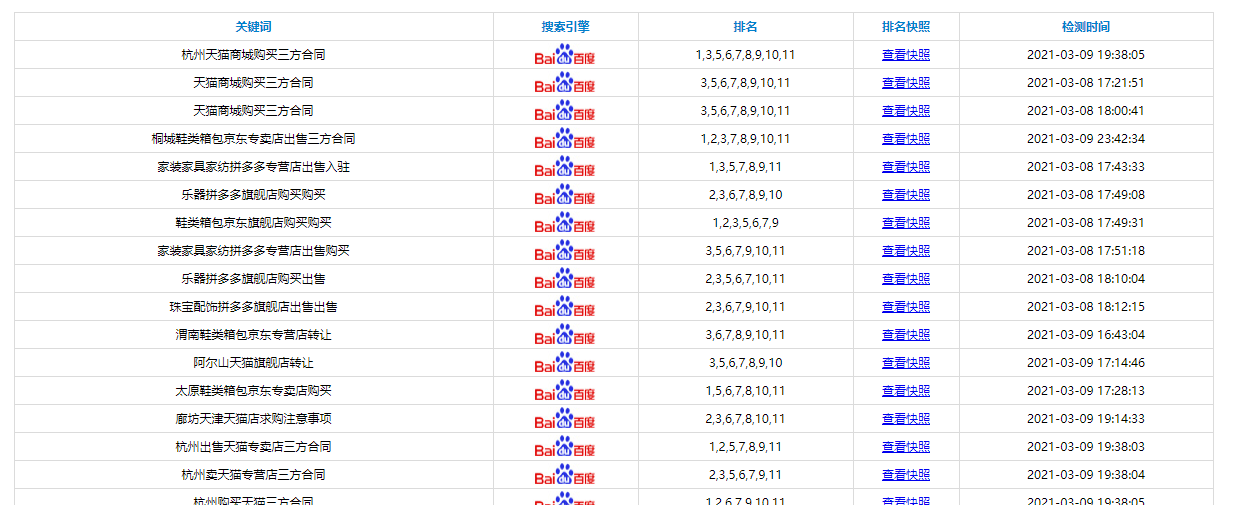
Task: Select timestamp 2021-03-09 19:38:03
Action: pos(1086,447)
